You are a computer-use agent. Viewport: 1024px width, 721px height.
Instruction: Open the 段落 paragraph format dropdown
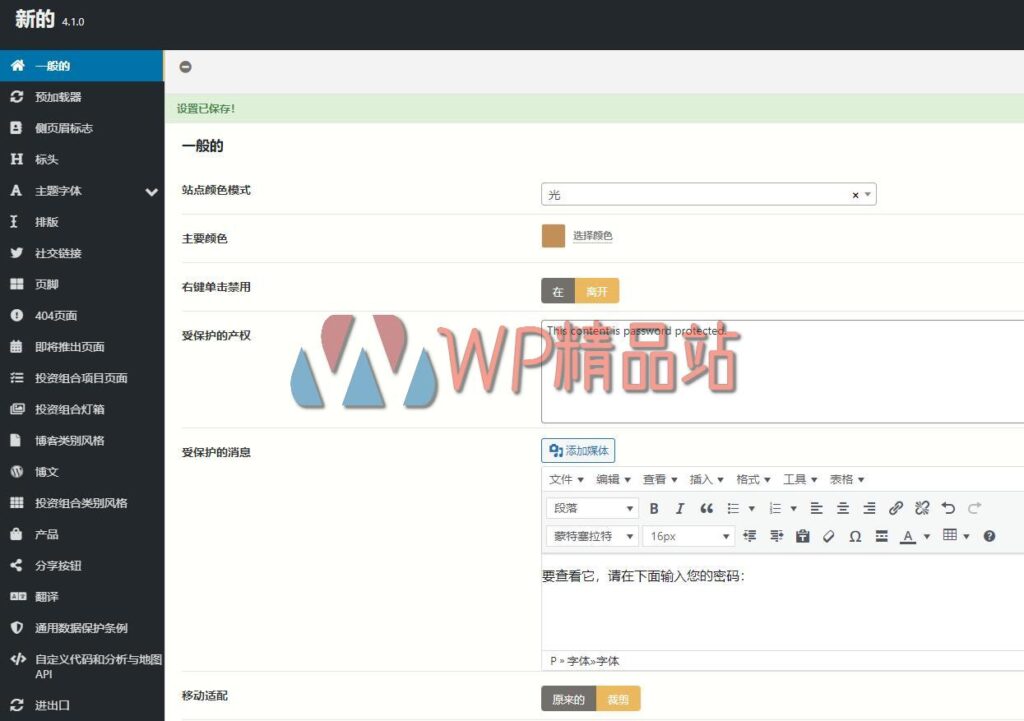[x=592, y=508]
